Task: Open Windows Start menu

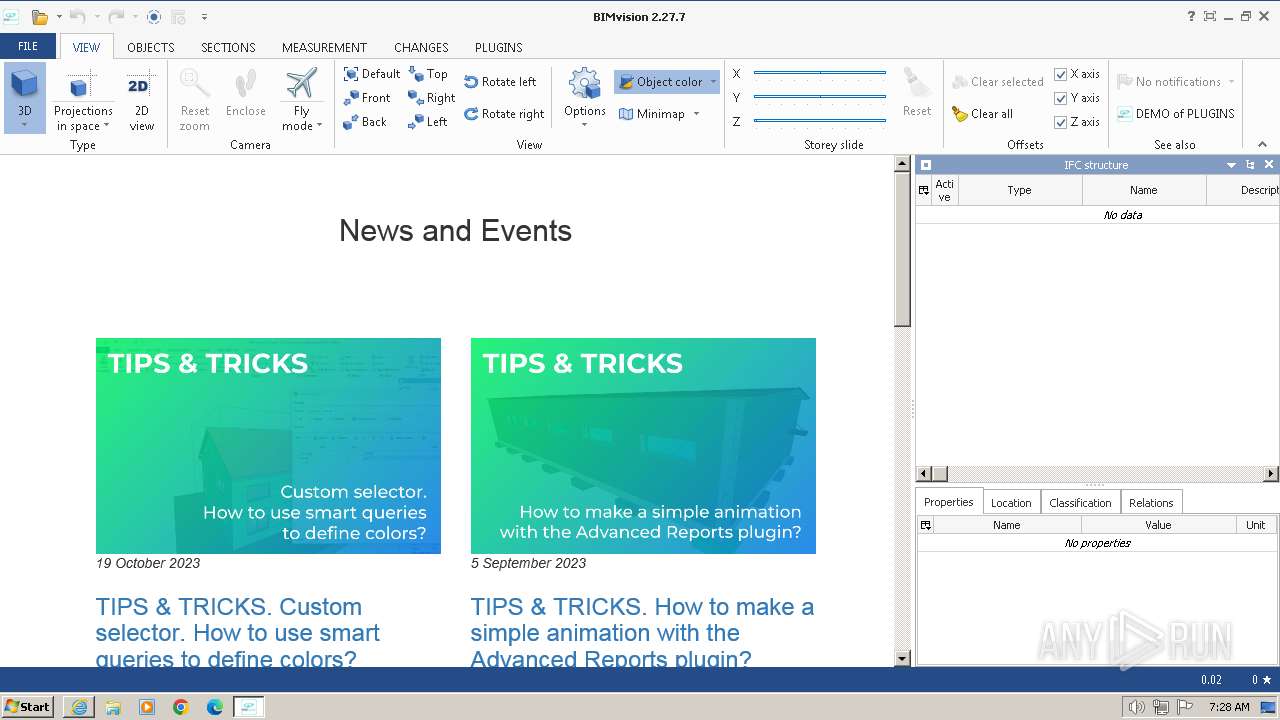Action: coord(28,706)
